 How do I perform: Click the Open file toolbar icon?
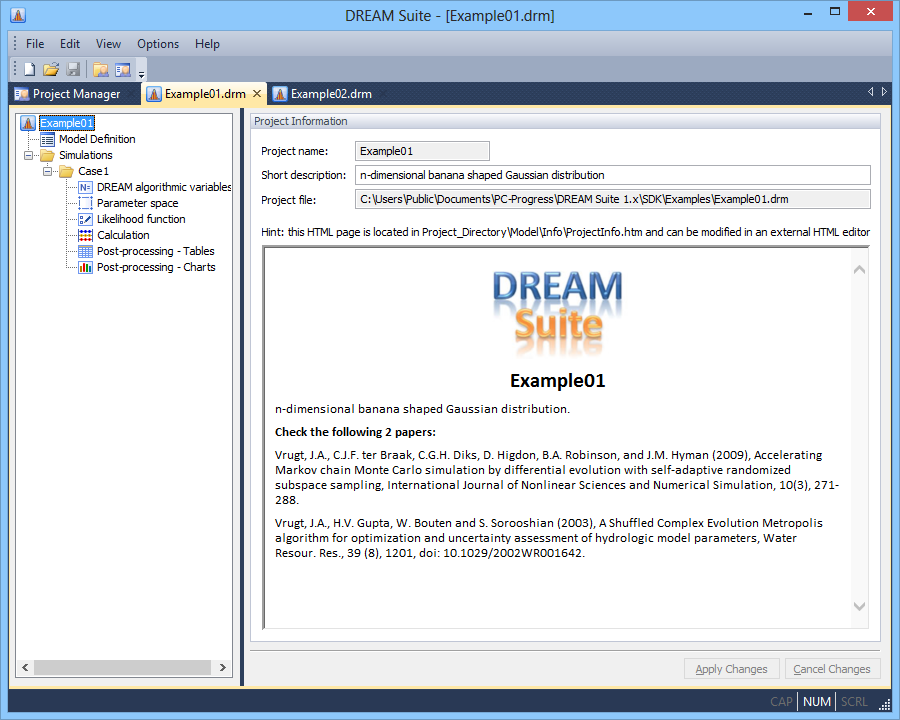pyautogui.click(x=51, y=69)
